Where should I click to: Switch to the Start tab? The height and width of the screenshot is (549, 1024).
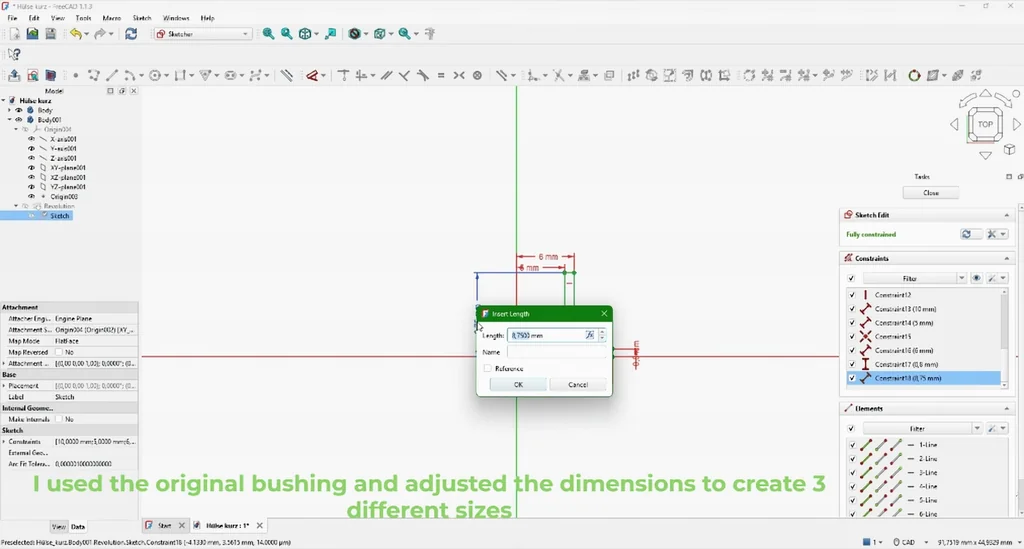pyautogui.click(x=164, y=525)
